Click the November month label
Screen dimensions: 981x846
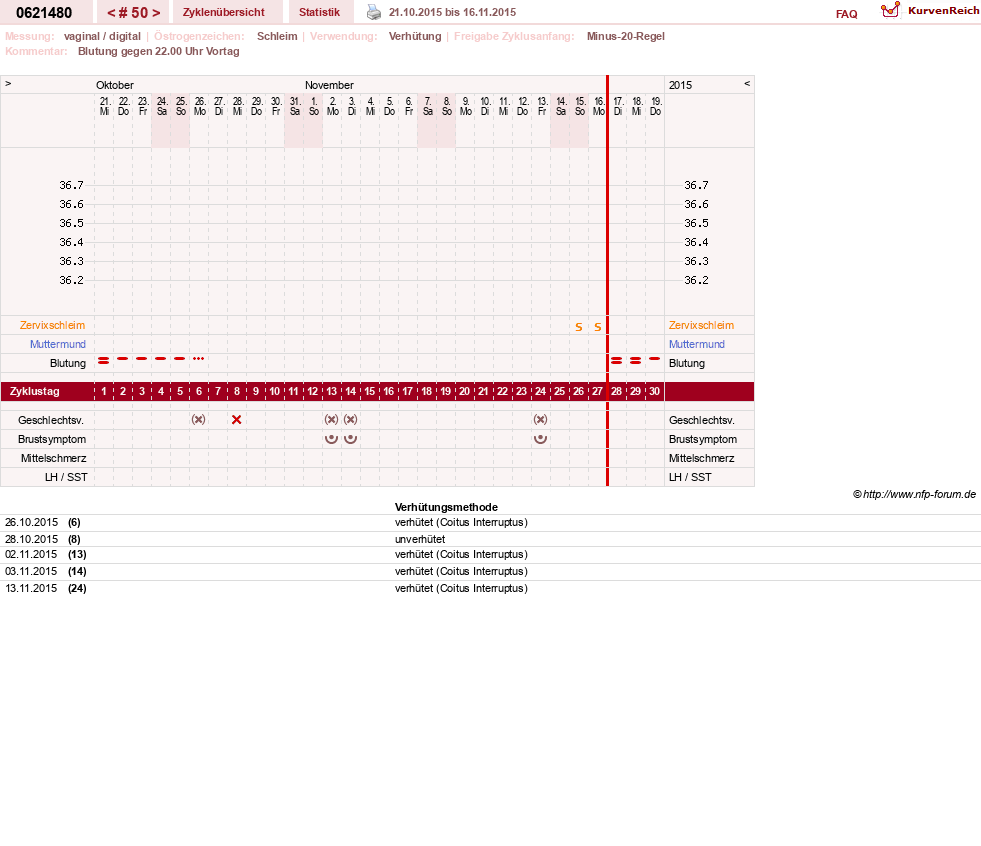(329, 85)
